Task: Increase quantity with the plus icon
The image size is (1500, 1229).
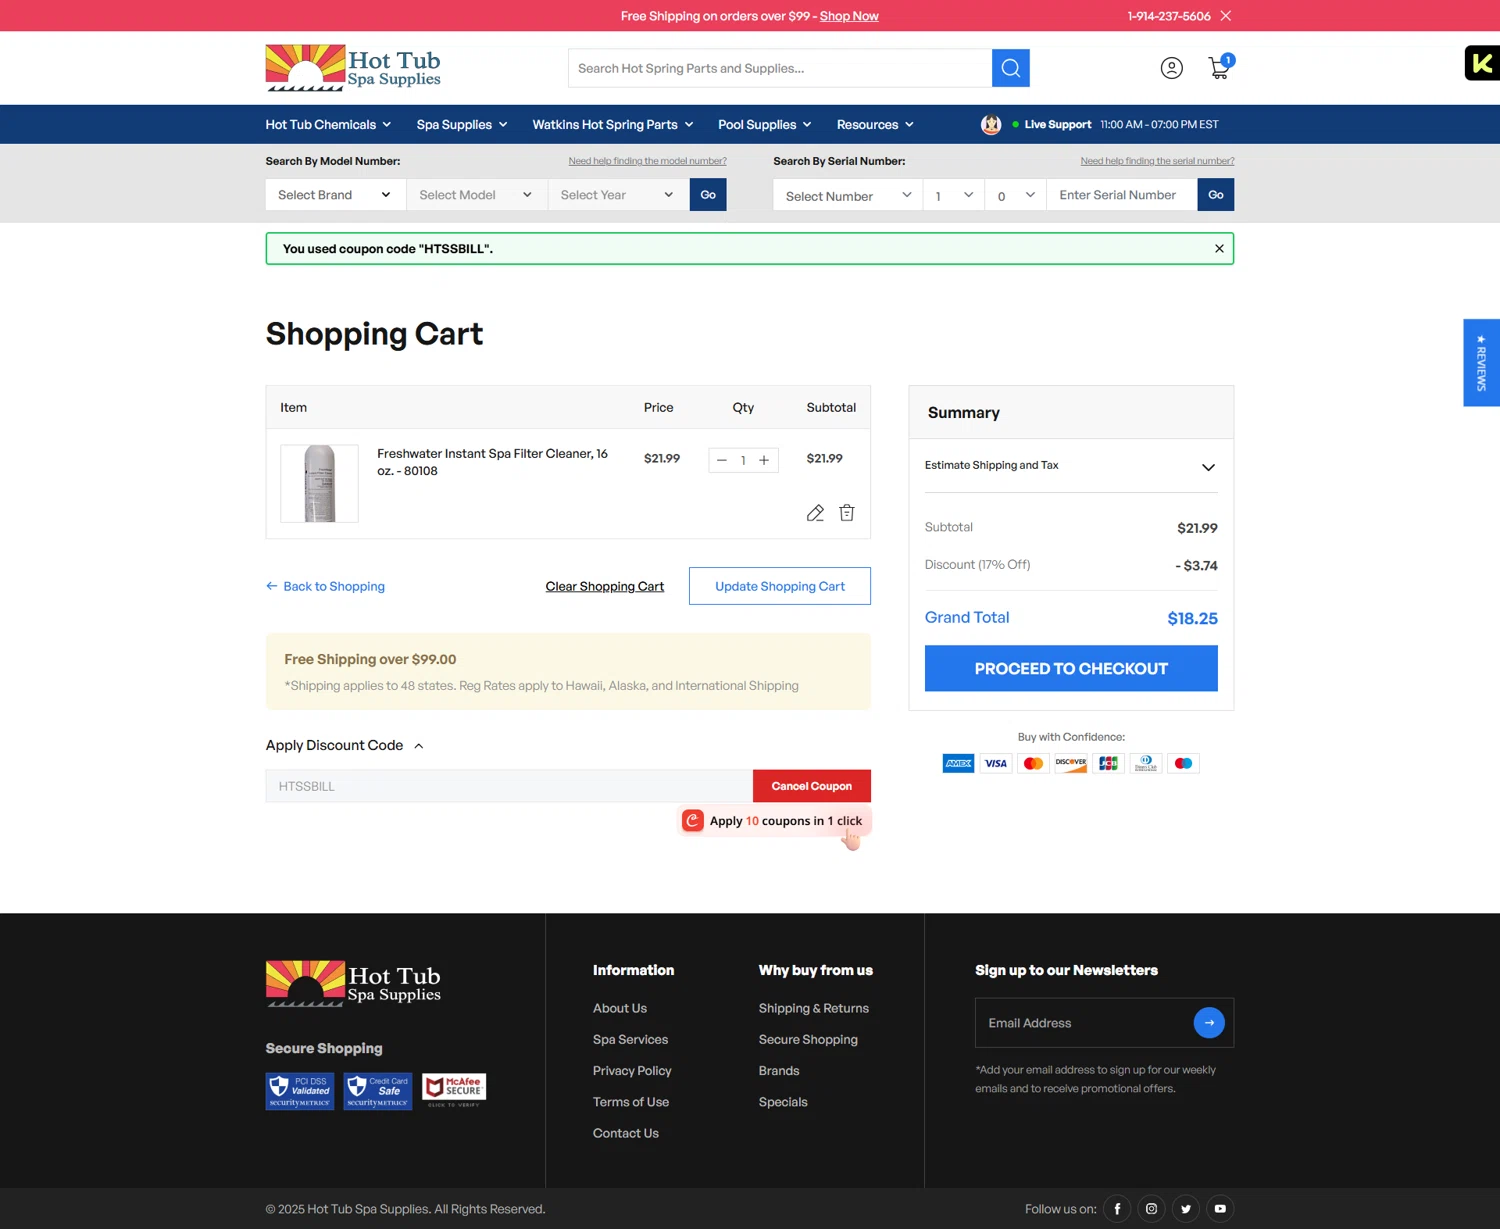Action: click(764, 460)
